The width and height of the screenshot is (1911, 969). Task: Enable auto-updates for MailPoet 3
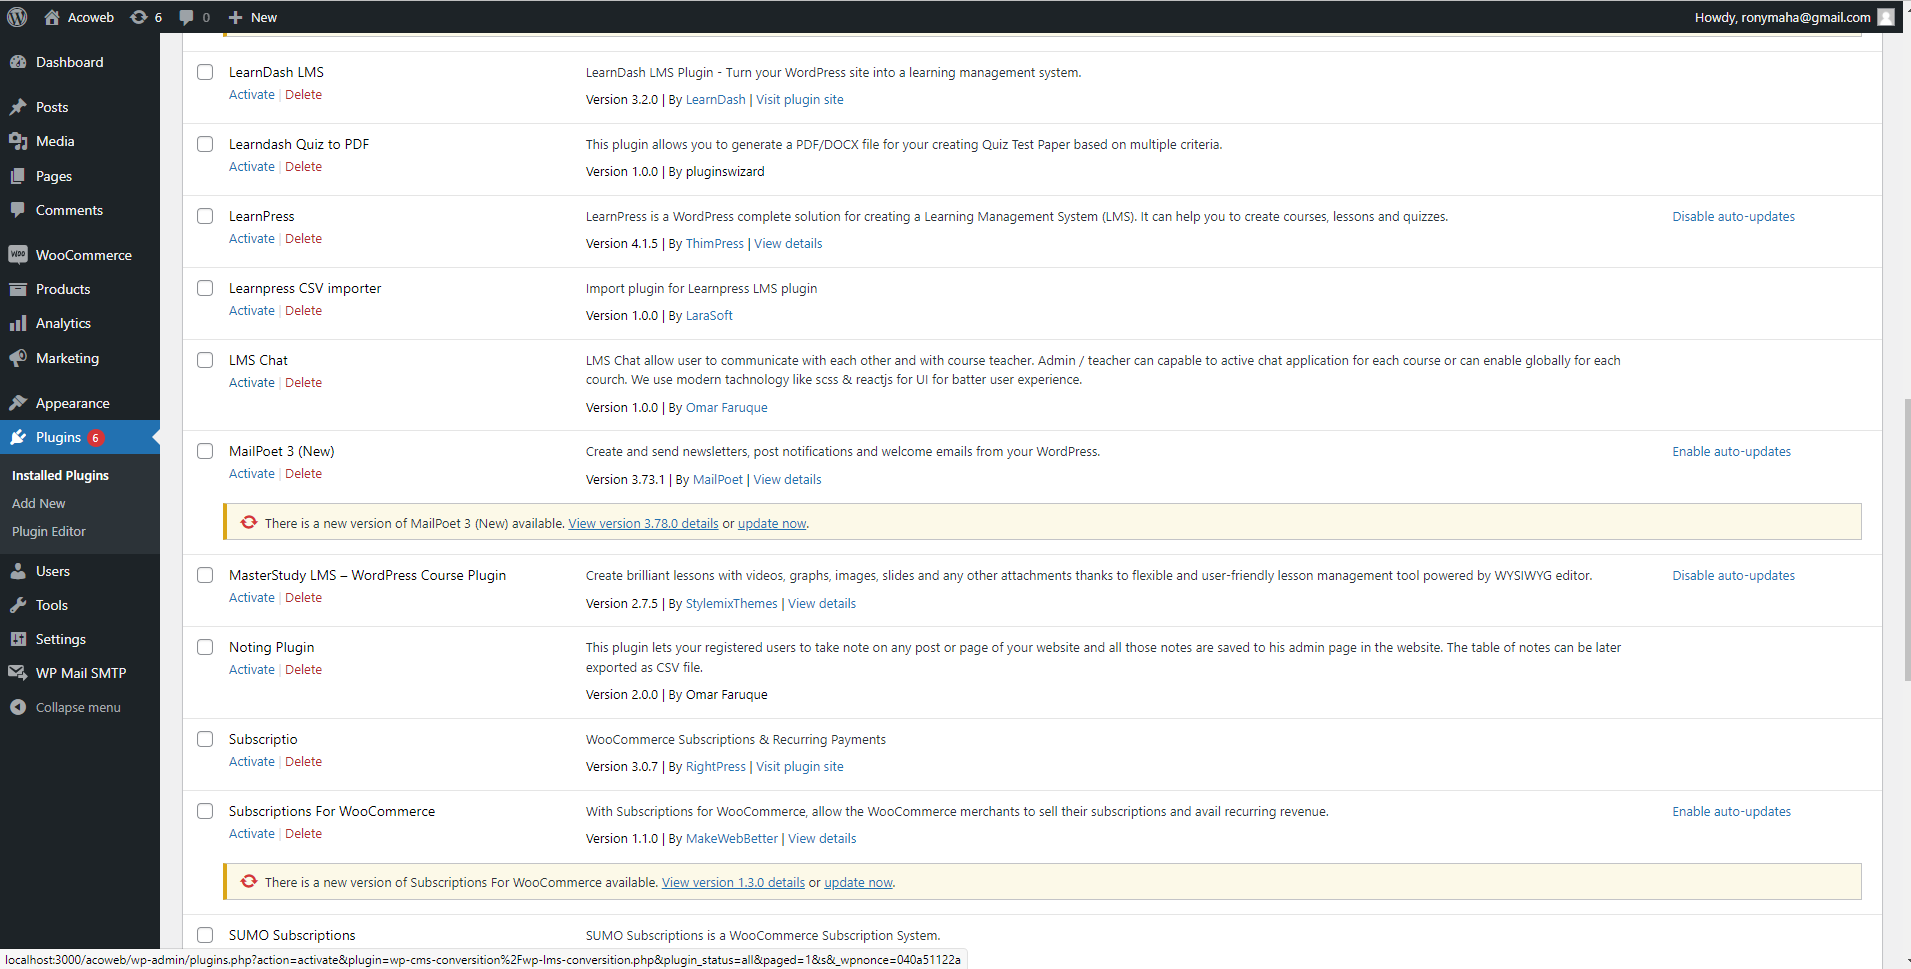pos(1731,452)
